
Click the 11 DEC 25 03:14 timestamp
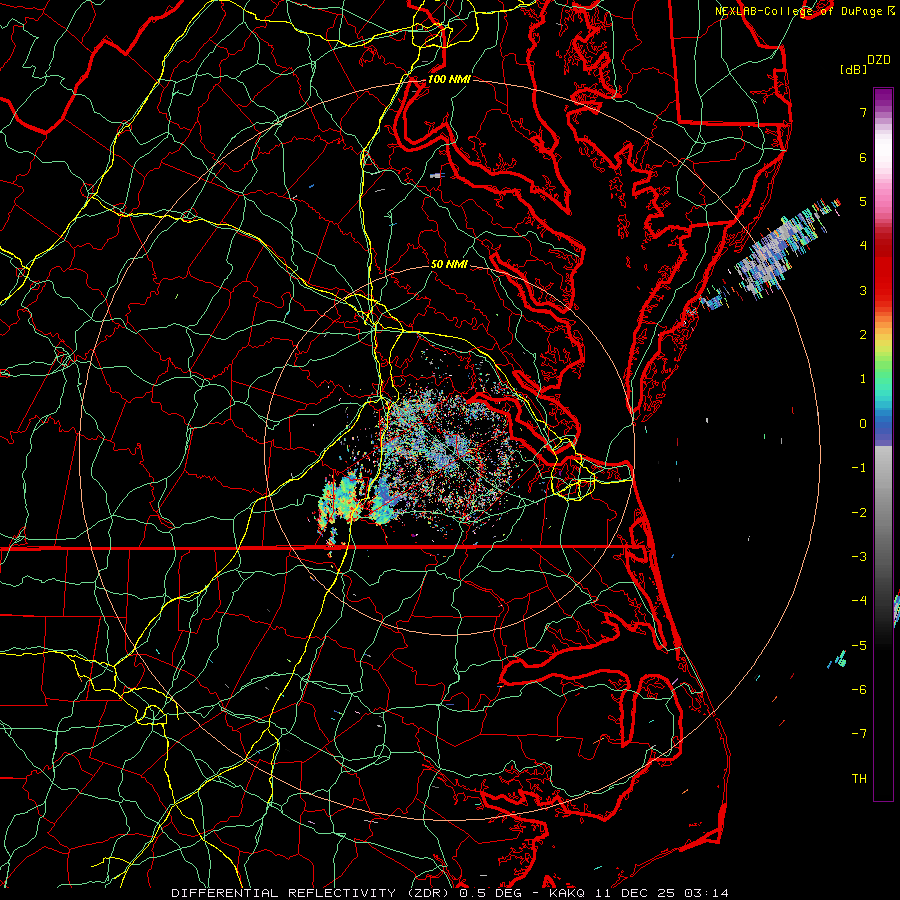(662, 893)
